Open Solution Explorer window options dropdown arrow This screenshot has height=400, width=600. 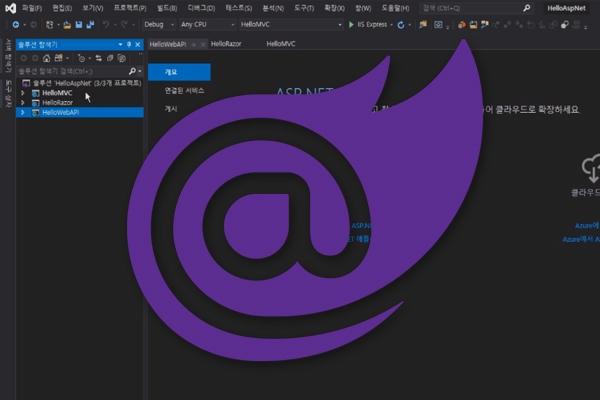click(120, 45)
